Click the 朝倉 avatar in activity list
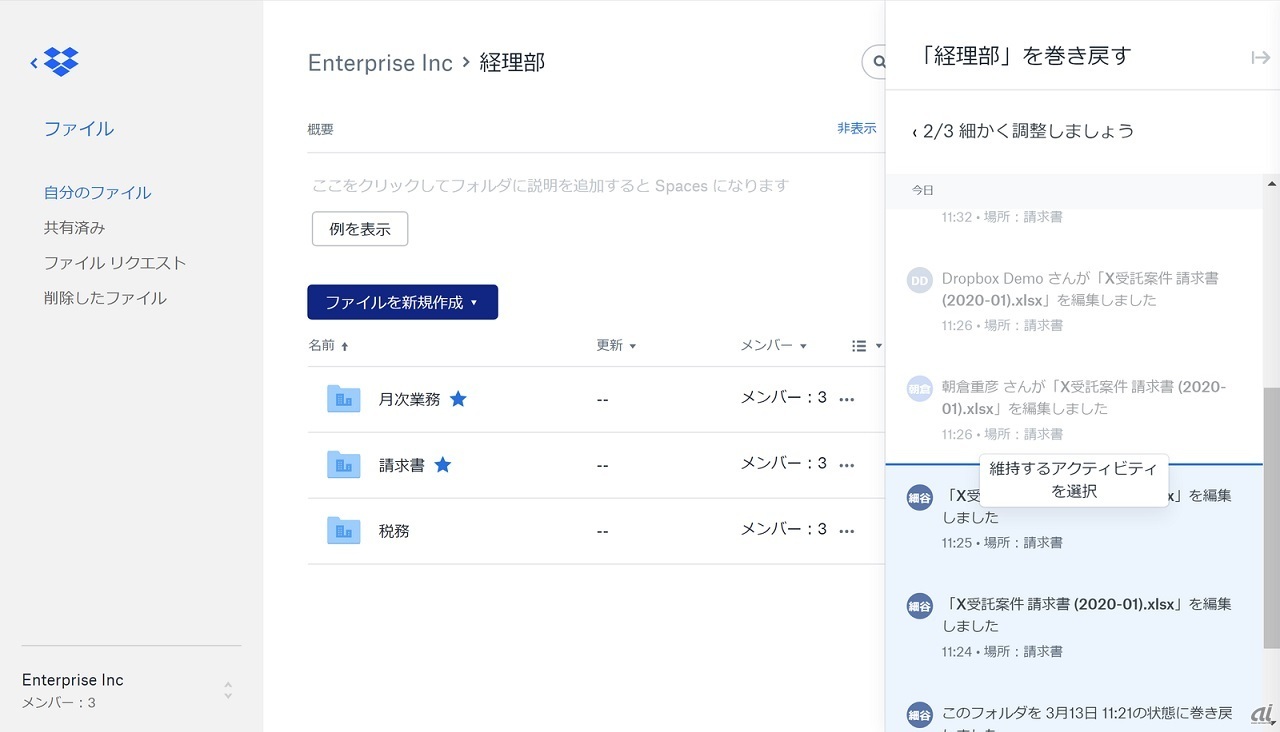This screenshot has height=732, width=1280. [920, 389]
